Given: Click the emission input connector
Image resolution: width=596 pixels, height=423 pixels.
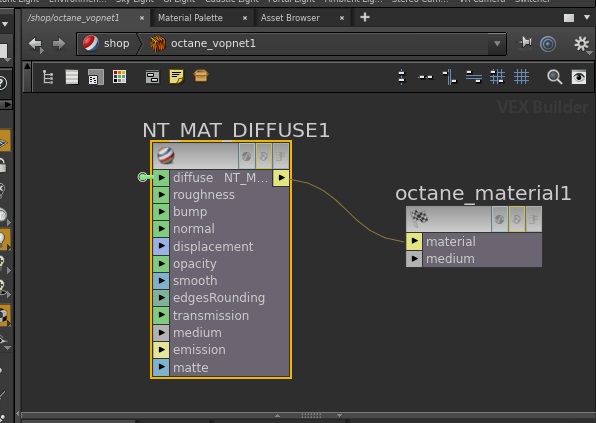Looking at the screenshot, I should [161, 350].
